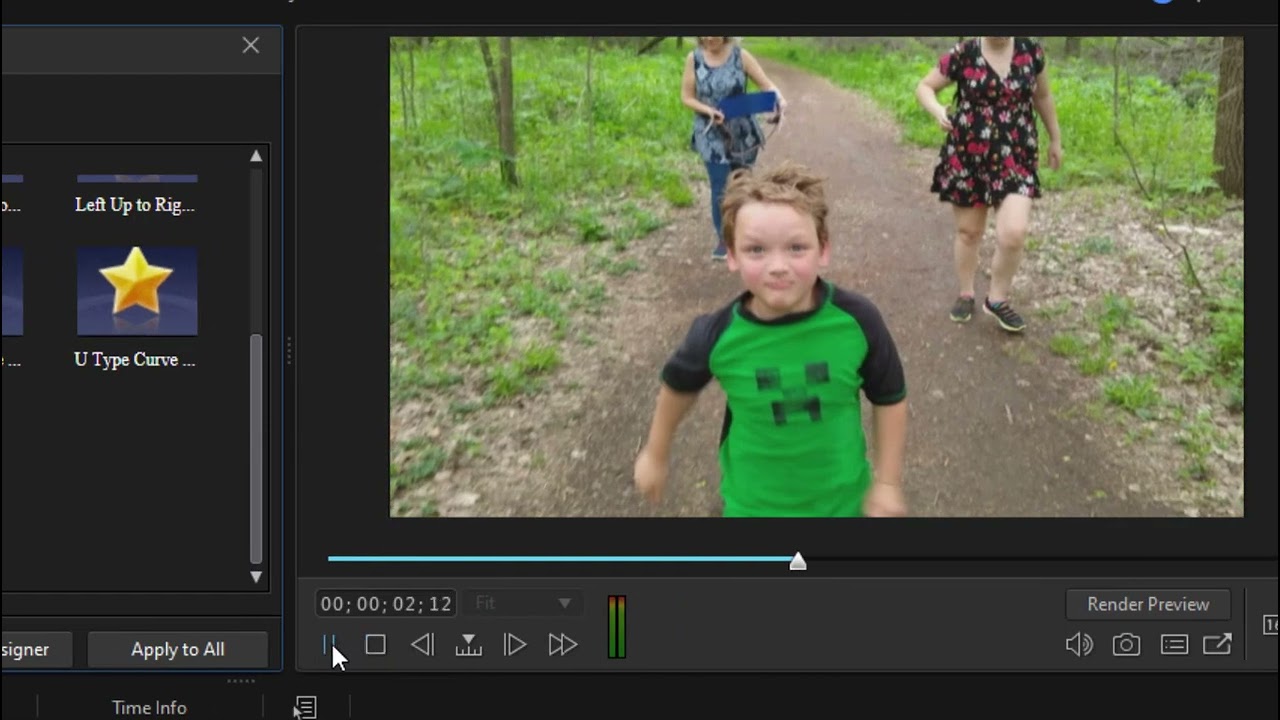Click the fast forward button
Viewport: 1280px width, 720px height.
(x=562, y=645)
